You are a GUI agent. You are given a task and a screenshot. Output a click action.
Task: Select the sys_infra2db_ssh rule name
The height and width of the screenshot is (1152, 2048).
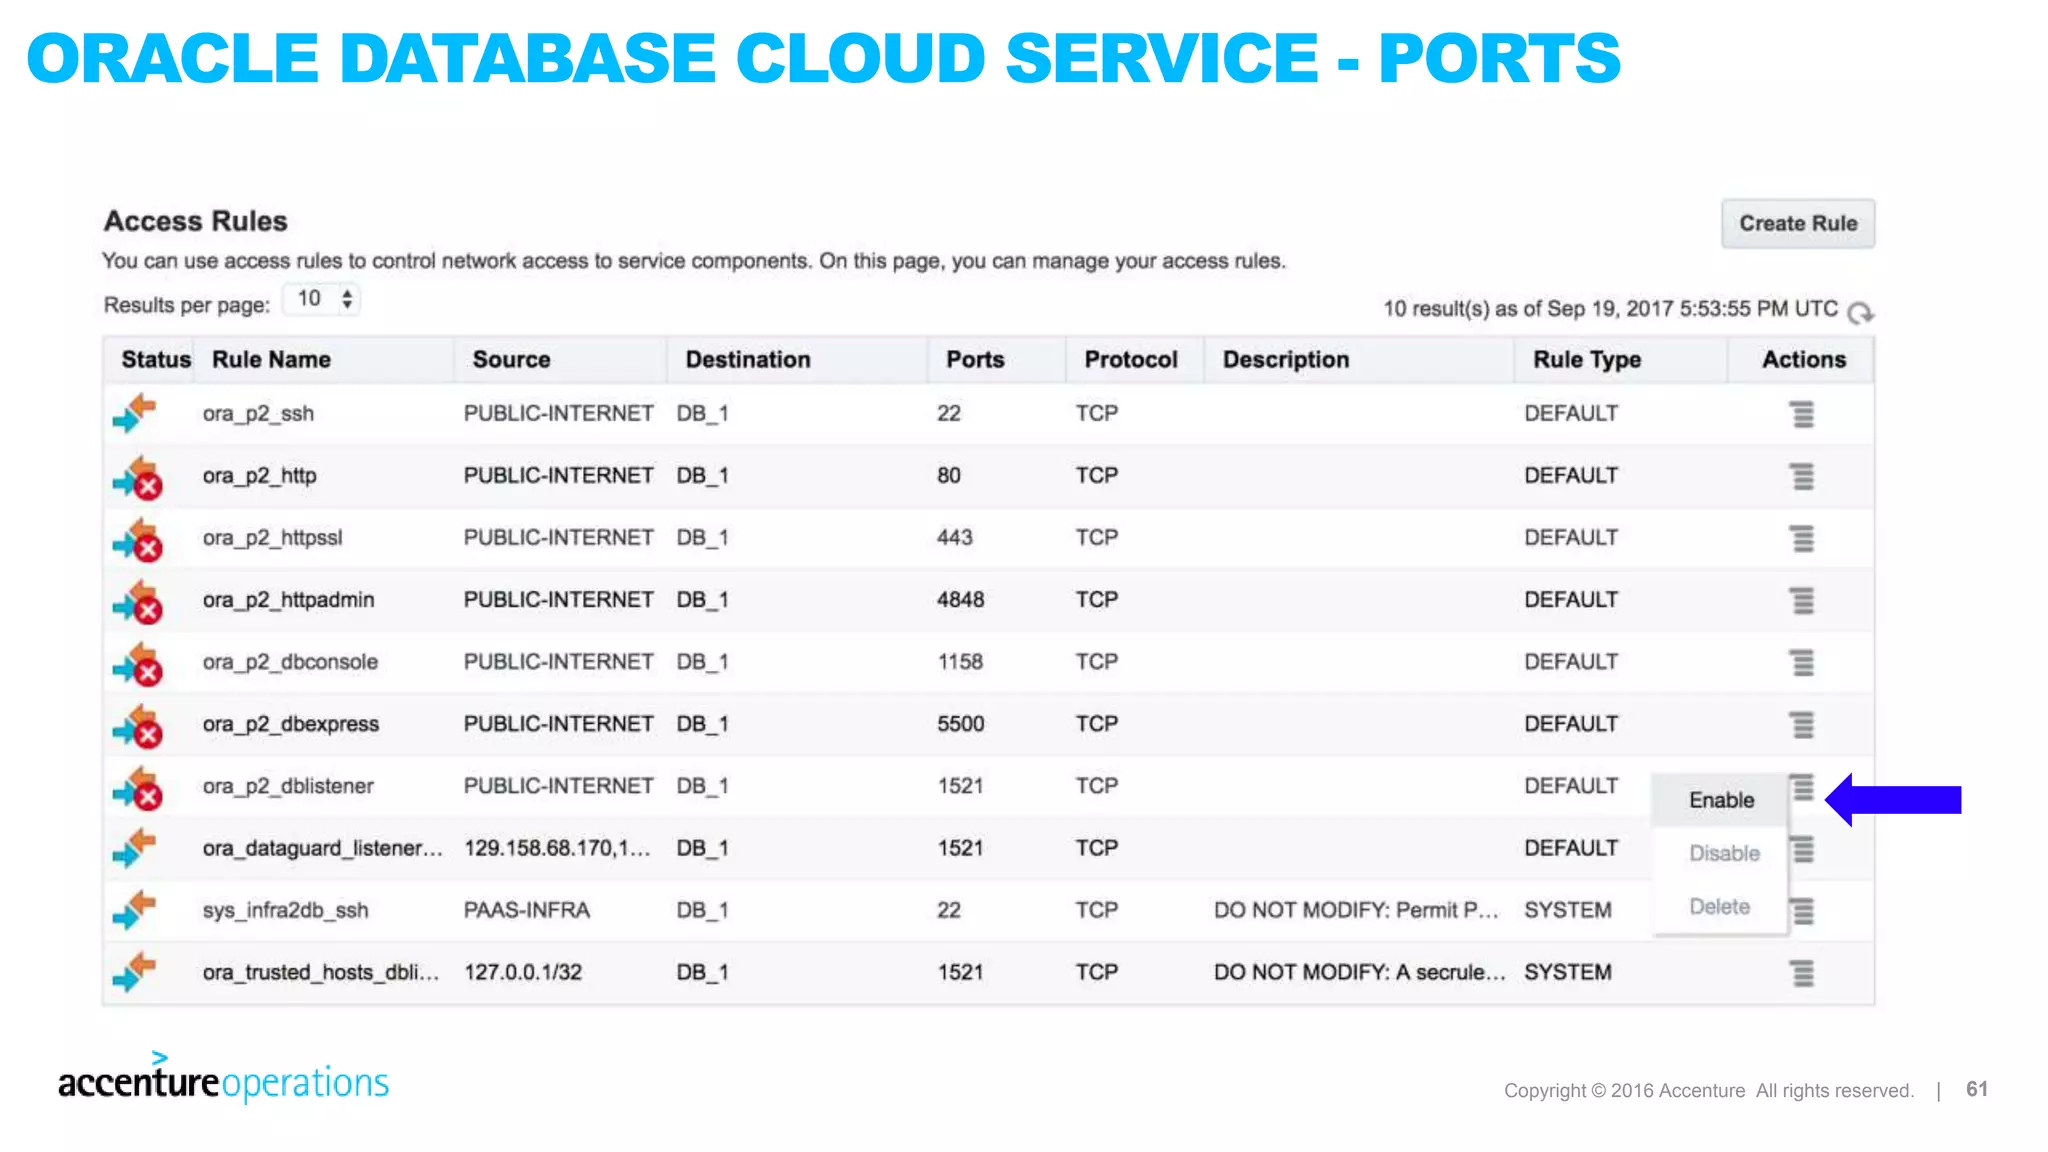click(285, 910)
